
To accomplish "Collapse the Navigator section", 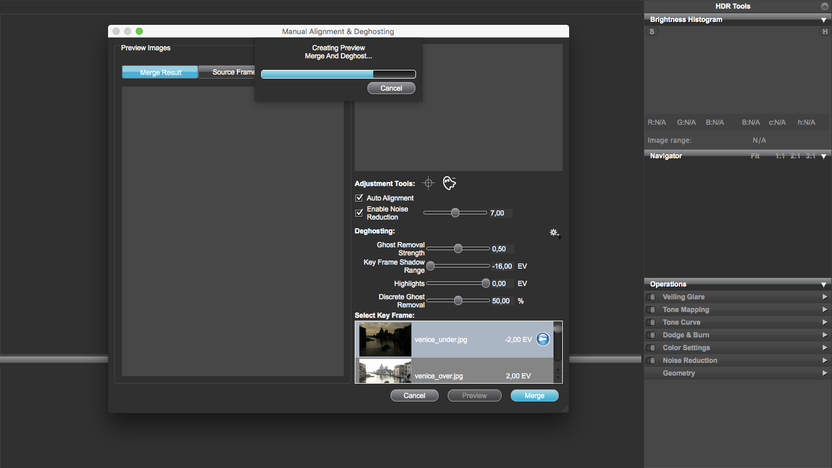I will click(824, 156).
